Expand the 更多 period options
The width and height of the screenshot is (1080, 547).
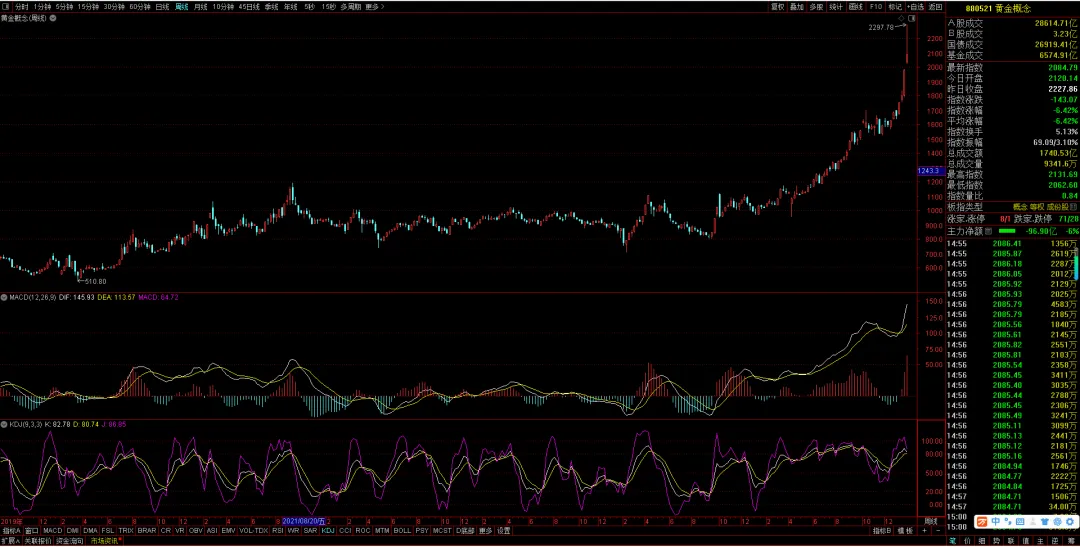coord(374,6)
